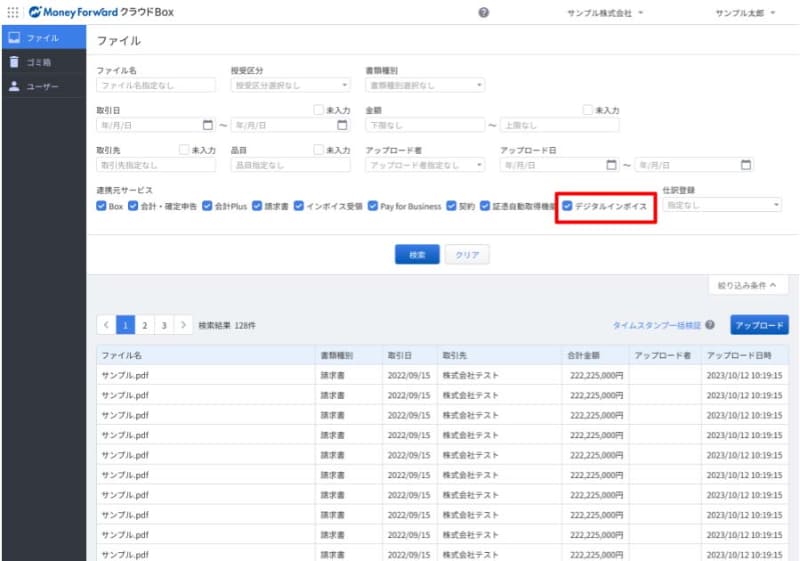Image resolution: width=800 pixels, height=561 pixels.
Task: Click the タイムスタンプ一括検証 link
Action: (x=657, y=325)
